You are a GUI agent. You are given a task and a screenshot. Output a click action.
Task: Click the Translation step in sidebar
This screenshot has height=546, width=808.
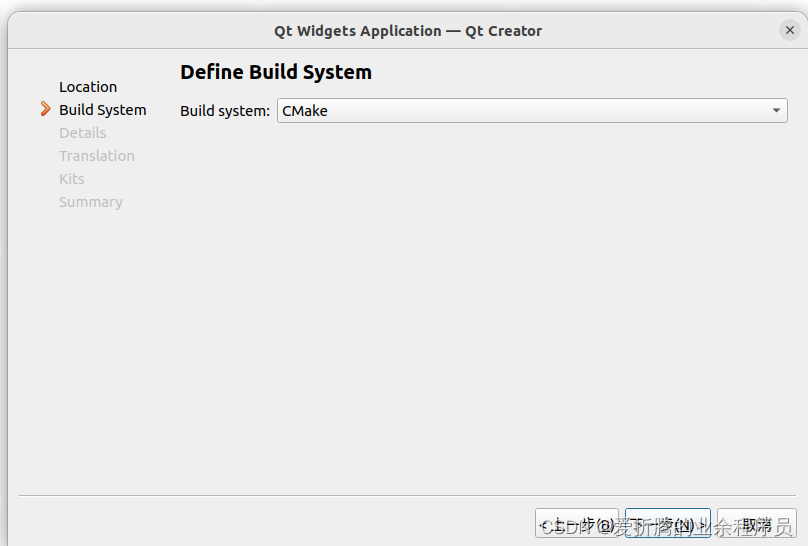[x=97, y=156]
